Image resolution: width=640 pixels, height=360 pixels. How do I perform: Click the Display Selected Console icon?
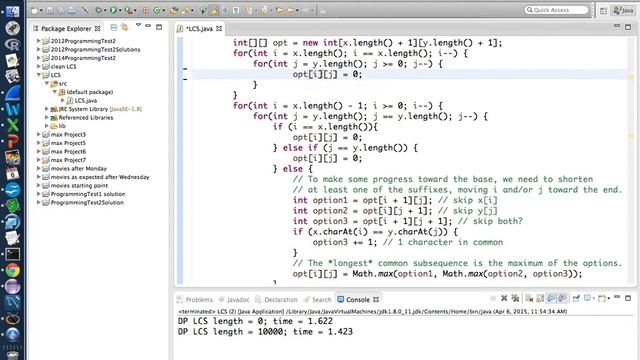(588, 298)
